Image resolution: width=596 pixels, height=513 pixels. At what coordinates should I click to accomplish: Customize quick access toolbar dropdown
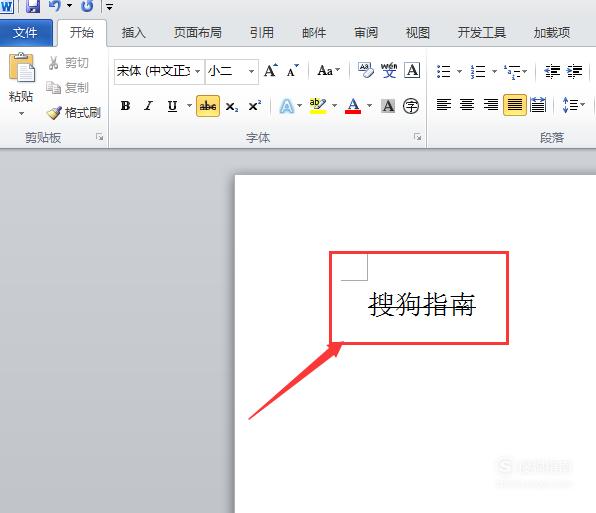pyautogui.click(x=109, y=6)
